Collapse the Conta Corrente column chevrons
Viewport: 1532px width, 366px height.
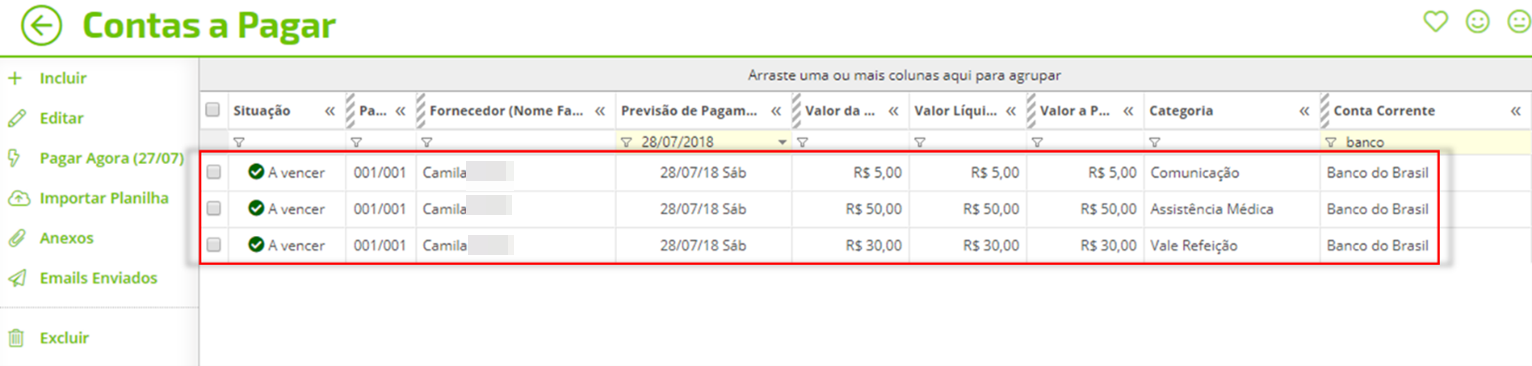coord(1515,111)
